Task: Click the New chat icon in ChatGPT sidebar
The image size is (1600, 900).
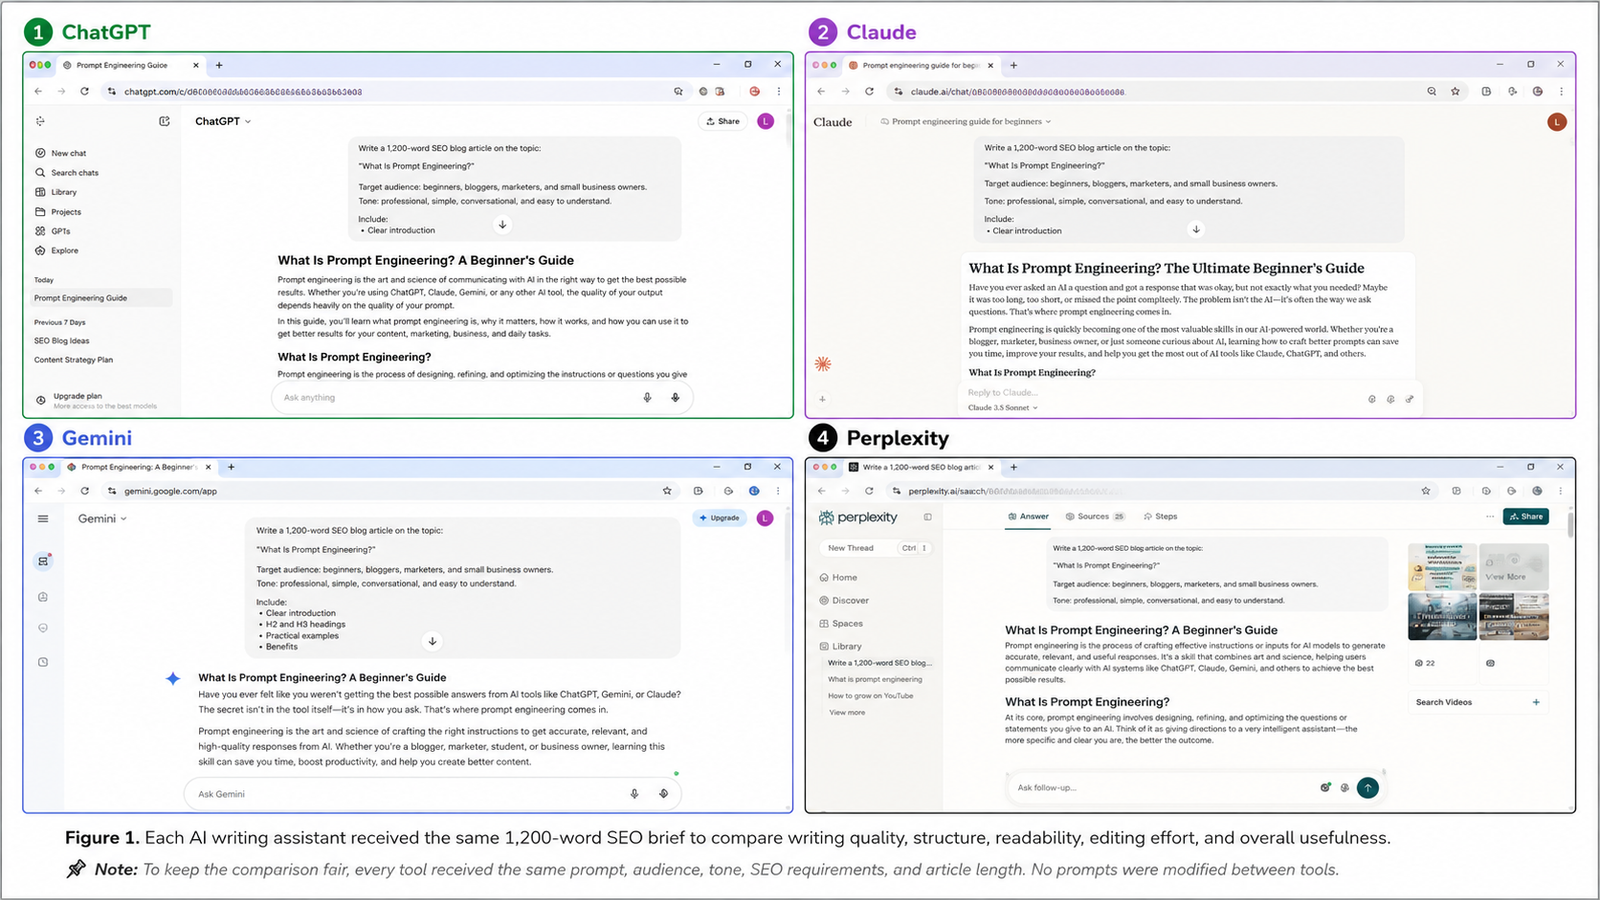Action: [41, 153]
